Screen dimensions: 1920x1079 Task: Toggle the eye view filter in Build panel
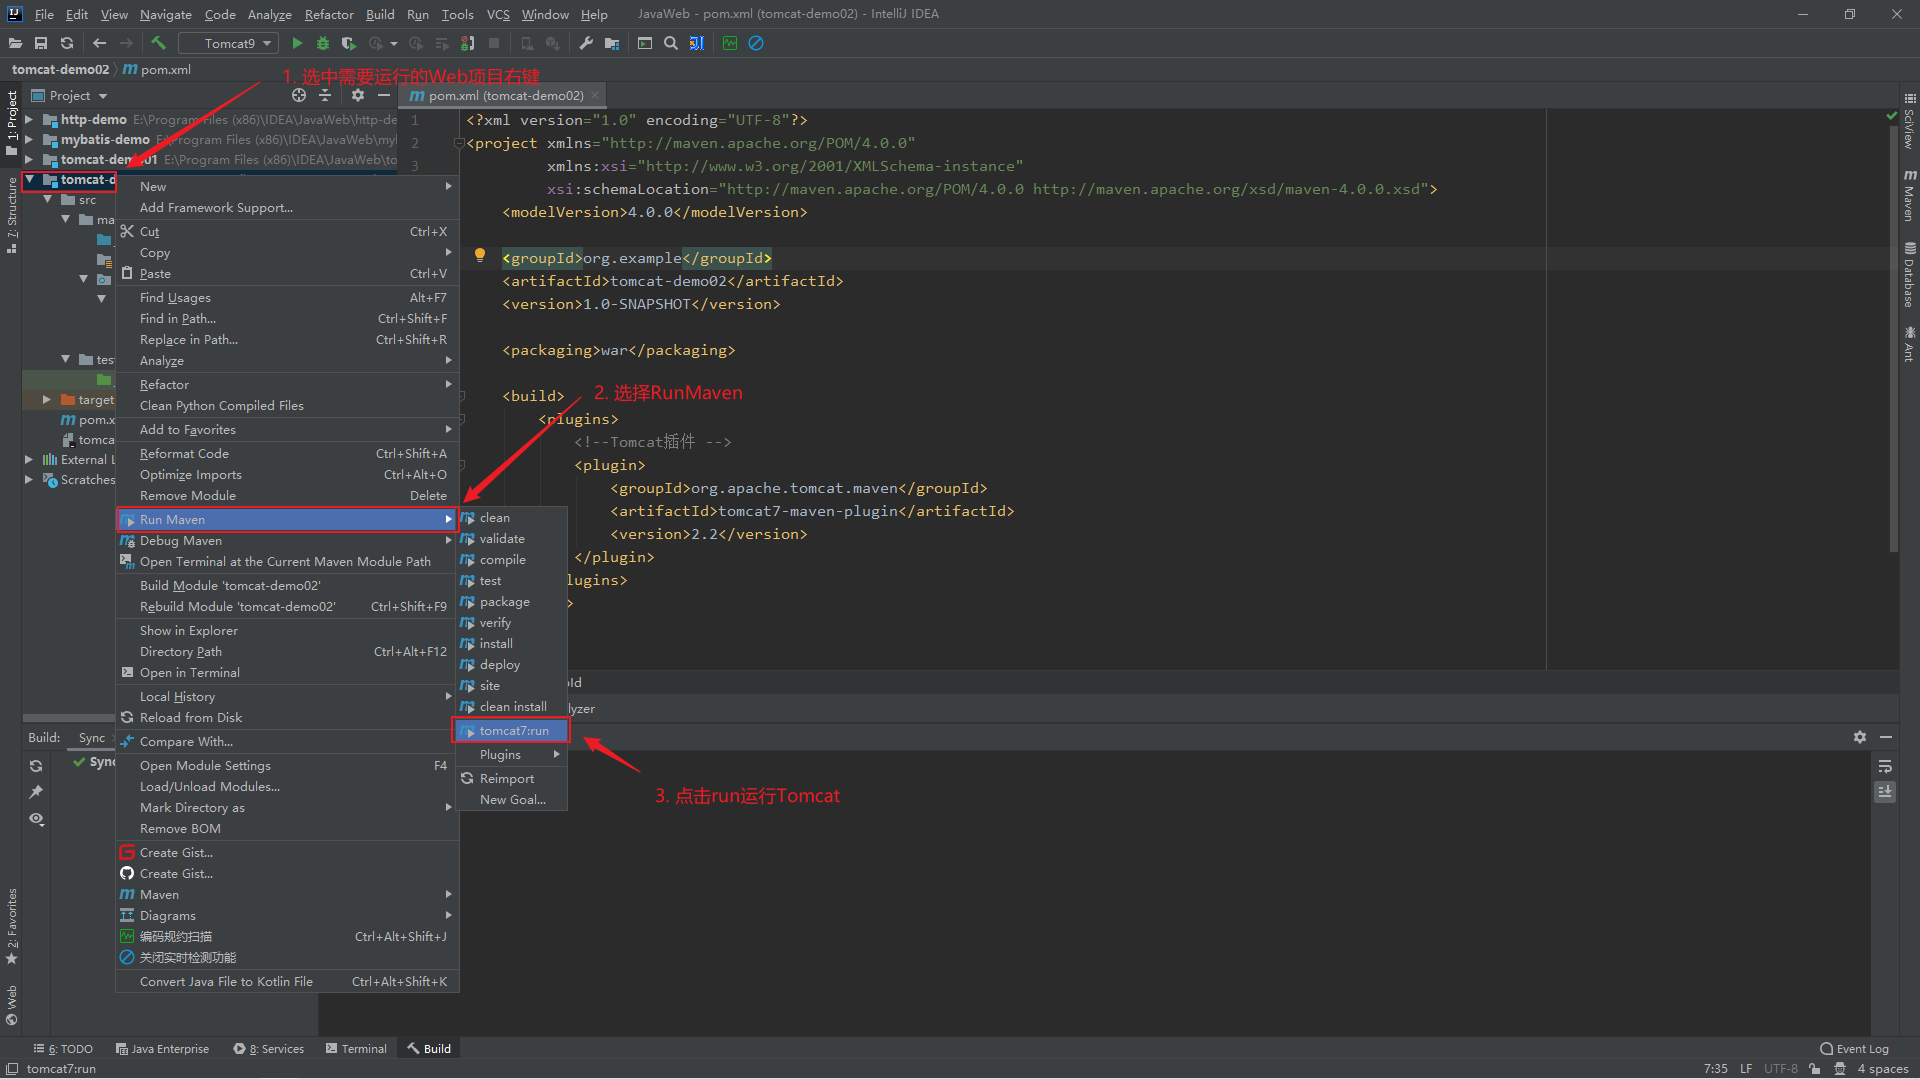click(36, 819)
